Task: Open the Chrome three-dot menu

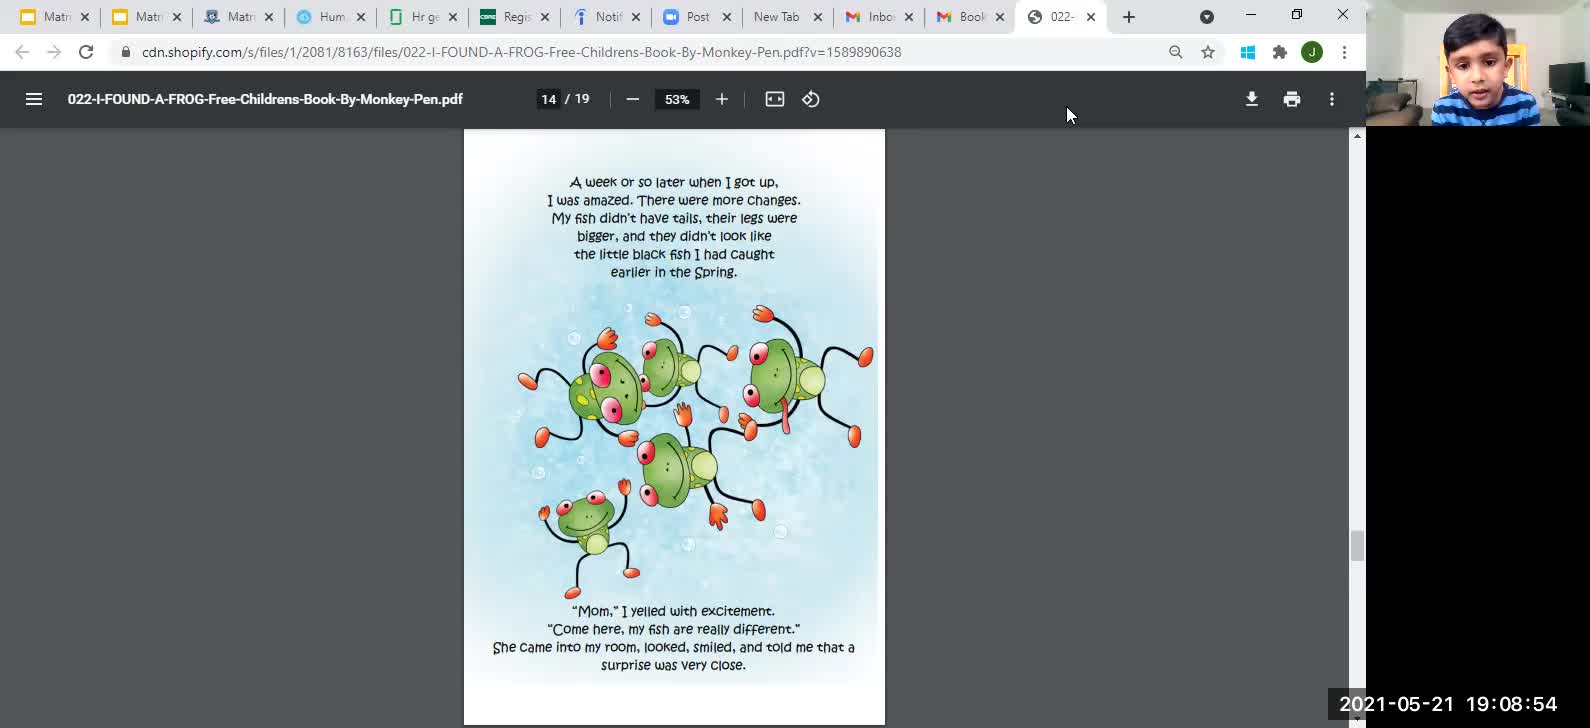Action: (1344, 52)
